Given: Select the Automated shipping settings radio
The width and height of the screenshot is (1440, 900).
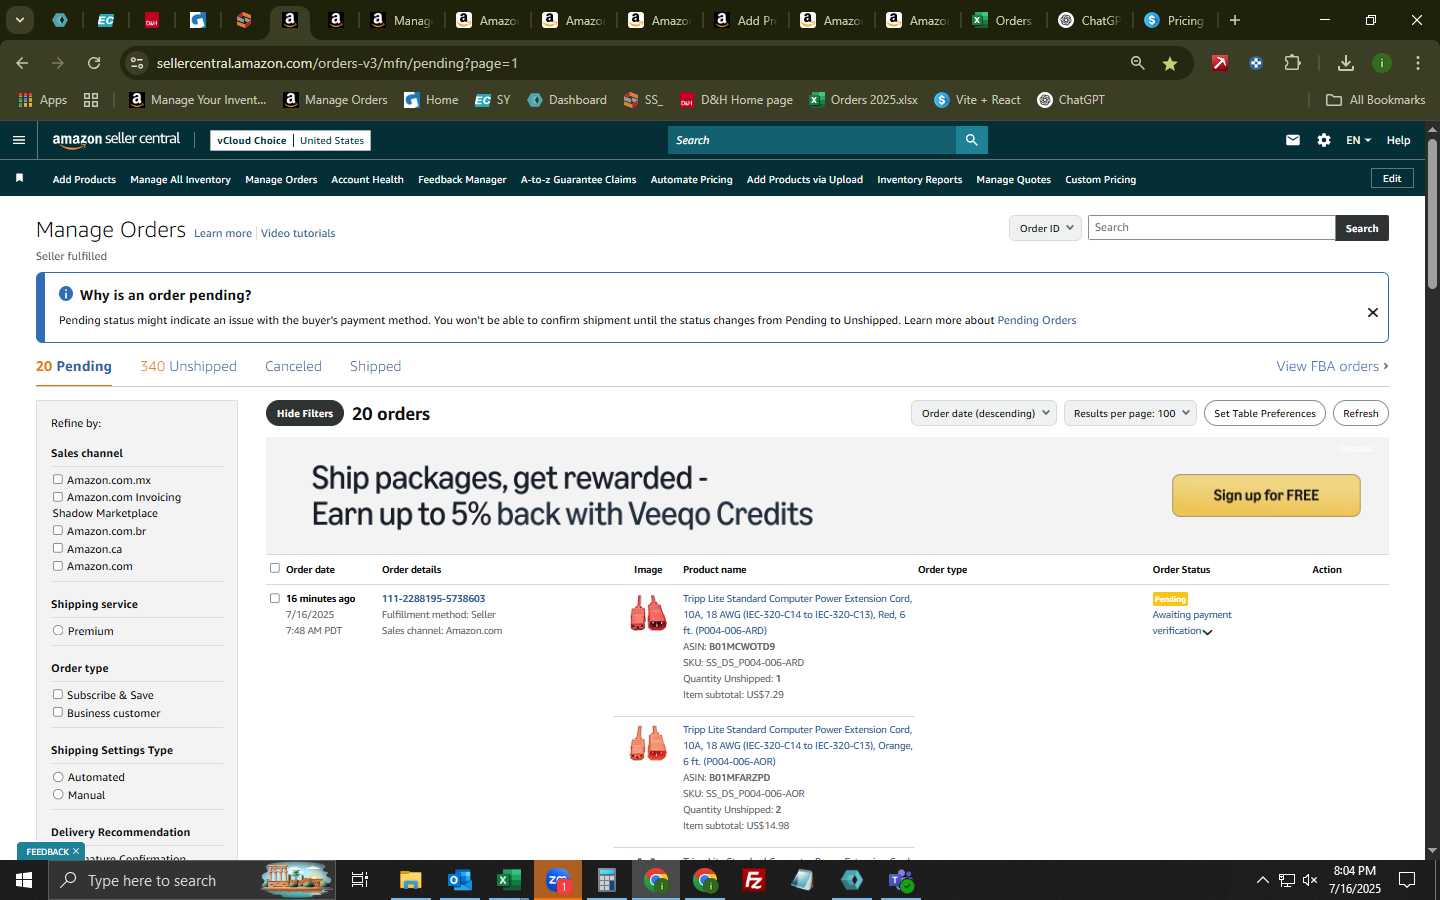Looking at the screenshot, I should click(58, 776).
